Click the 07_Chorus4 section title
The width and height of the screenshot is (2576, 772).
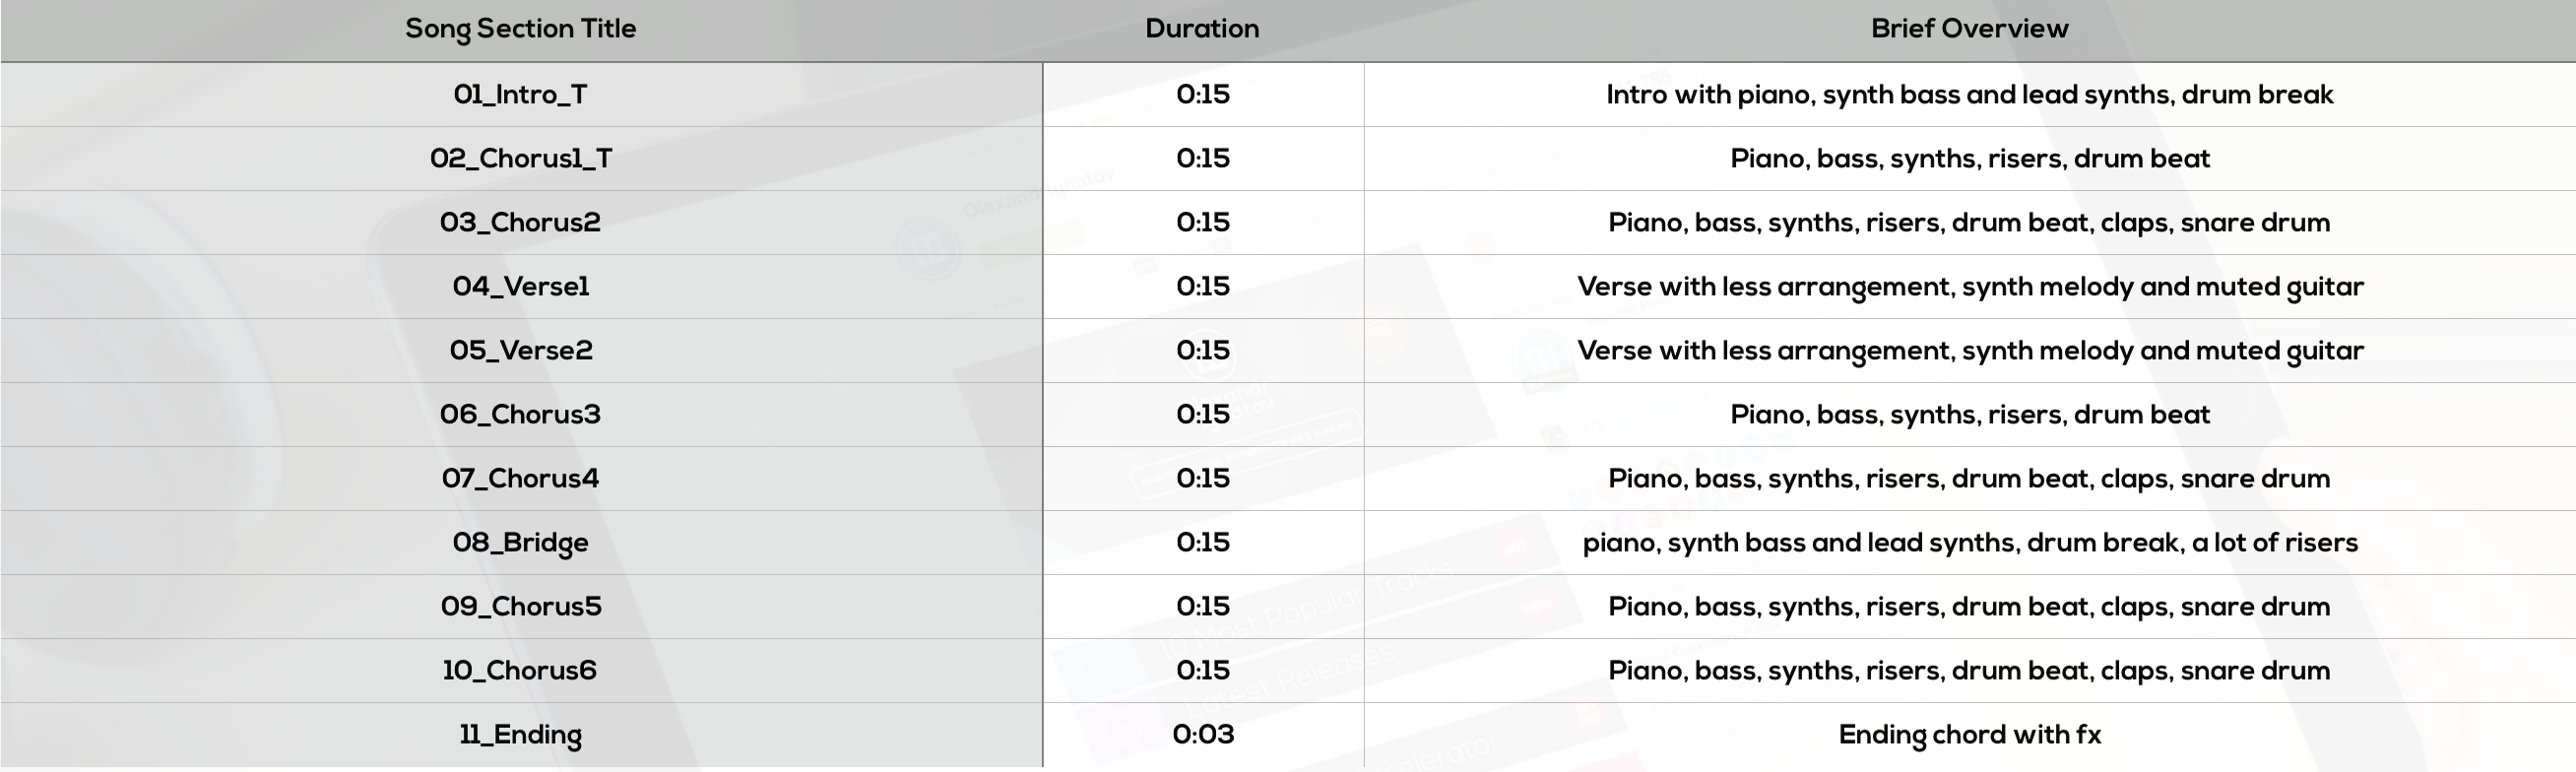pos(520,479)
